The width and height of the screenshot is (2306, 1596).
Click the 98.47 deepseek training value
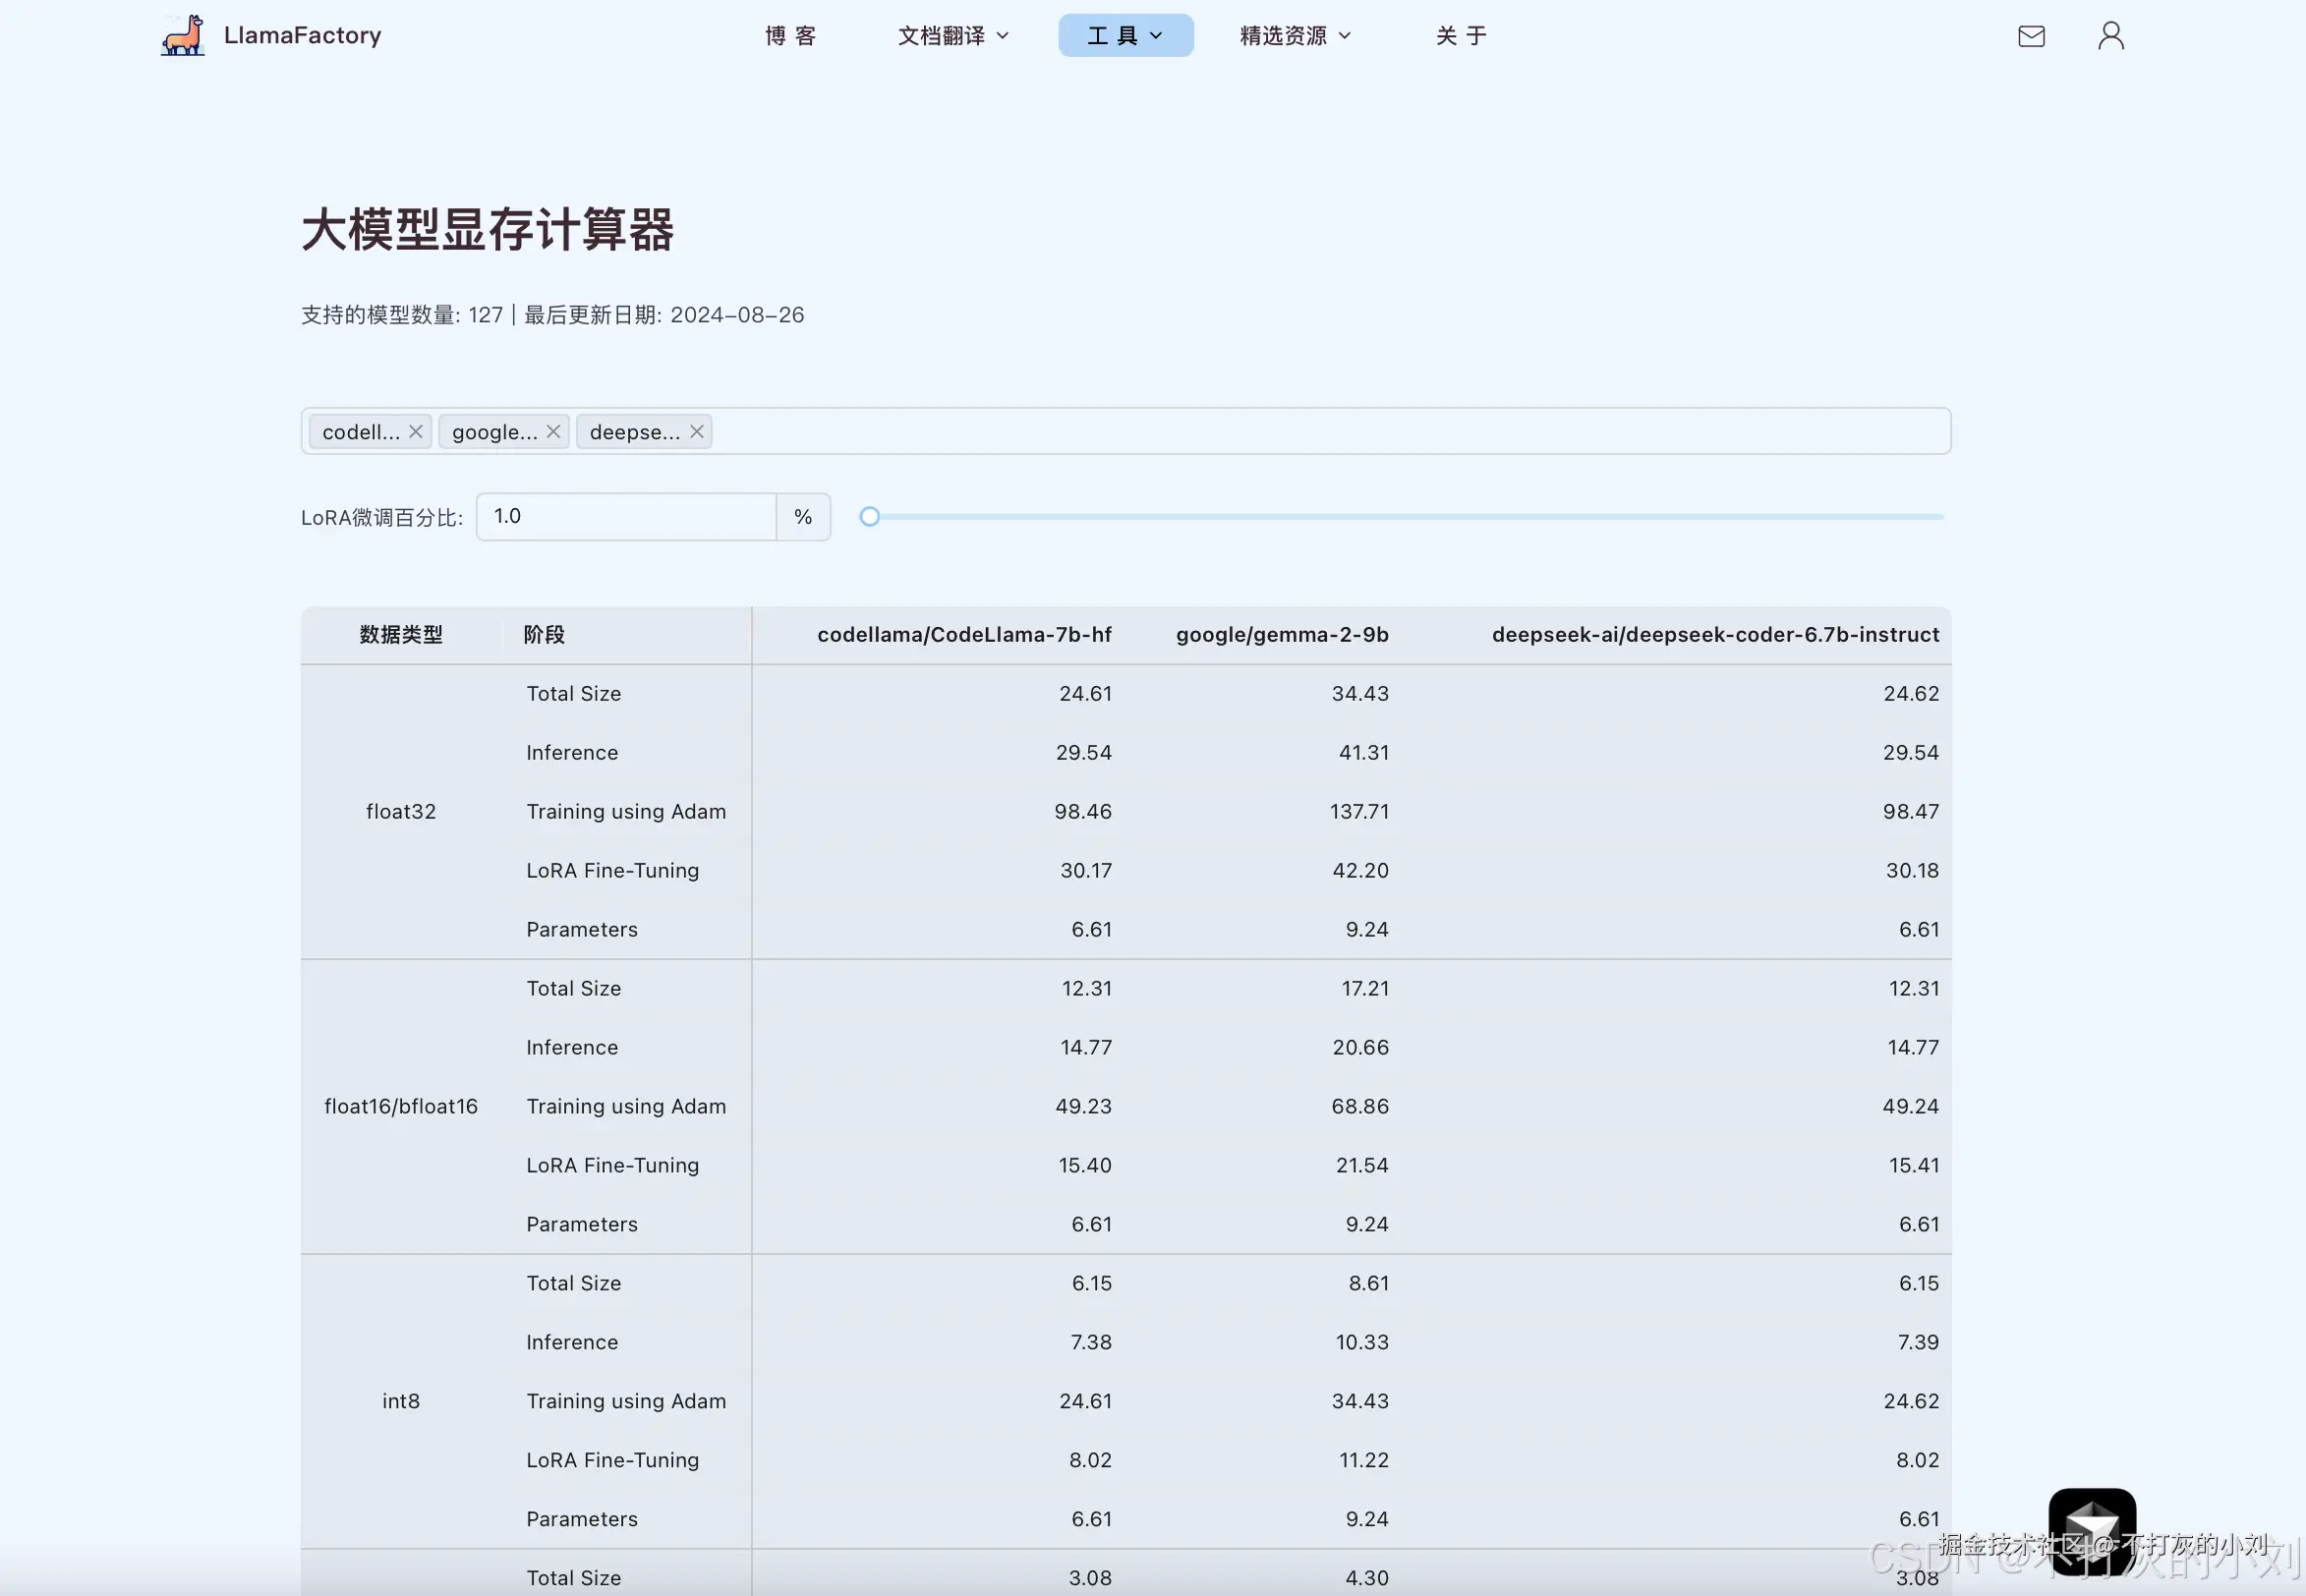click(1911, 812)
